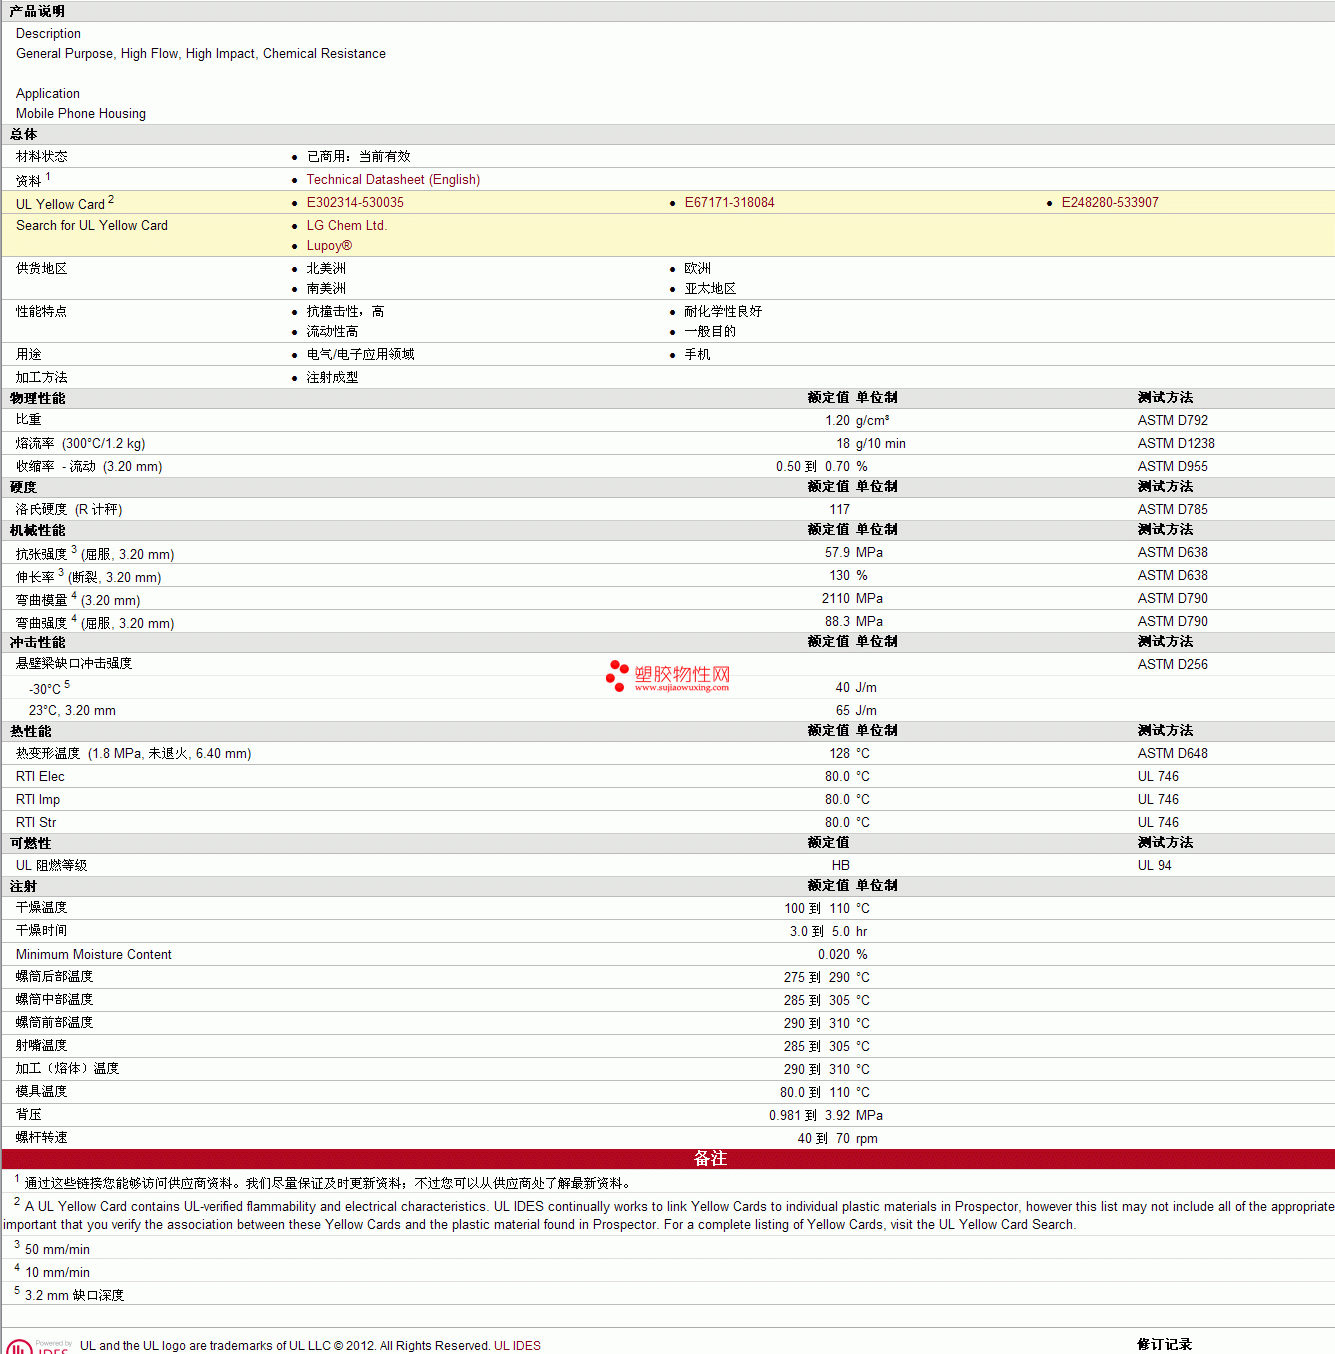The width and height of the screenshot is (1335, 1354).
Task: Click the 已商用：当前有效 material status
Action: 358,157
